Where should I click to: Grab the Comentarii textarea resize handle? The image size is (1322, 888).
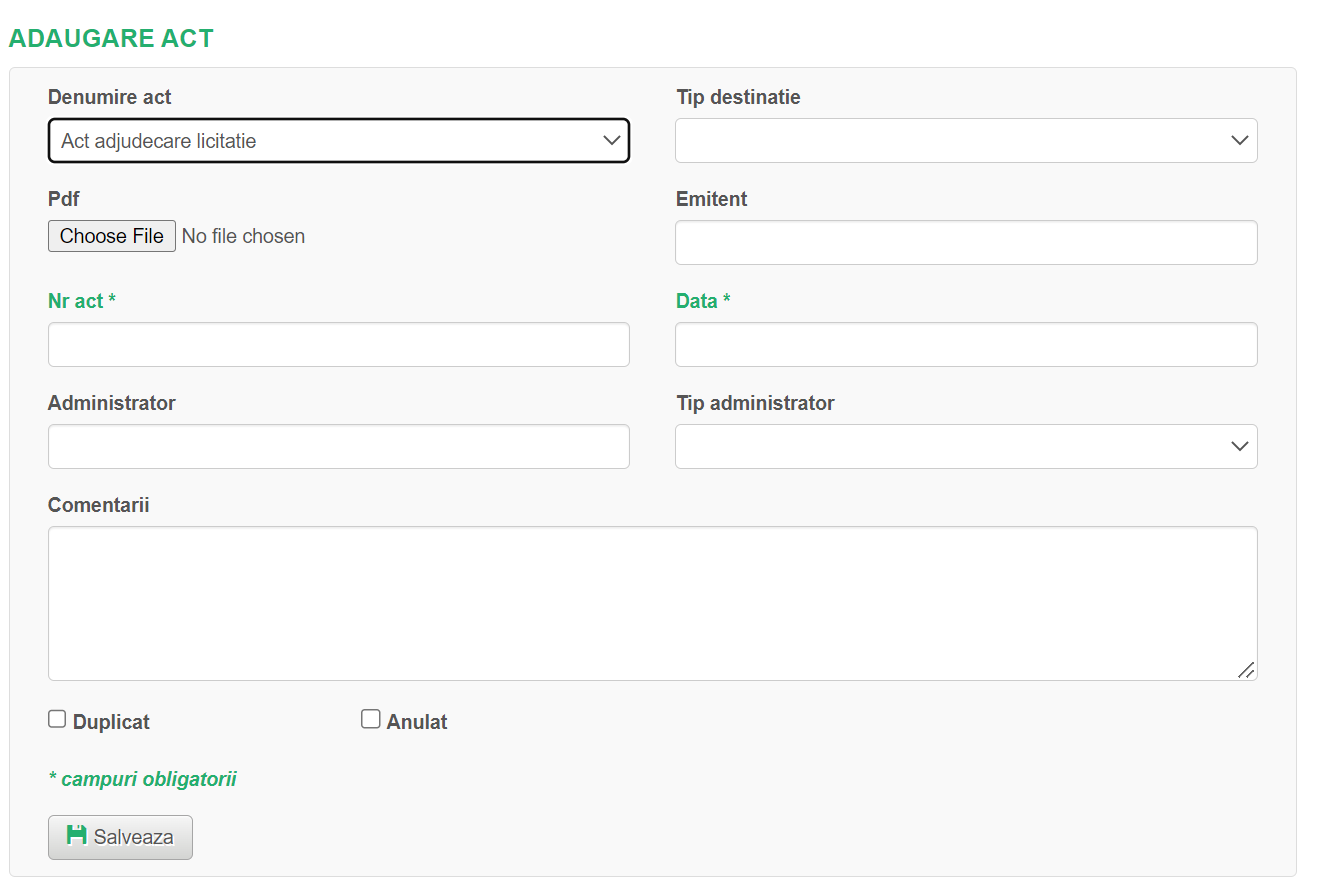click(1246, 670)
